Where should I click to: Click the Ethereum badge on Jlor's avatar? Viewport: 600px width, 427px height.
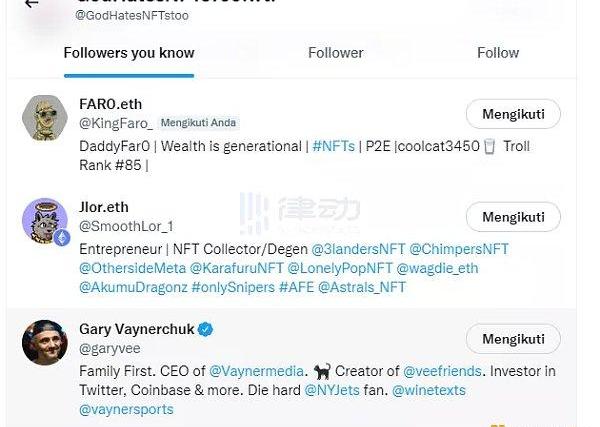pyautogui.click(x=62, y=238)
